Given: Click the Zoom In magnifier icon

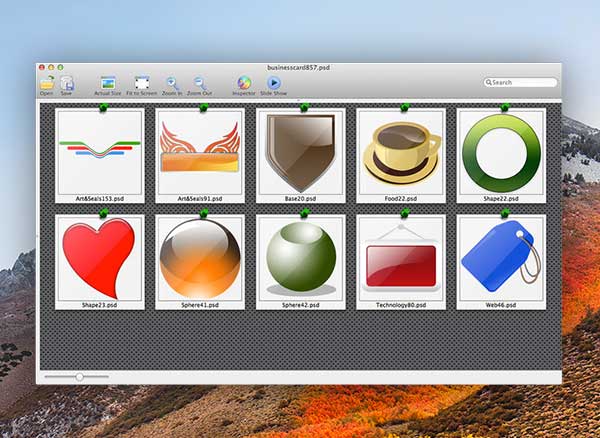Looking at the screenshot, I should [x=172, y=83].
